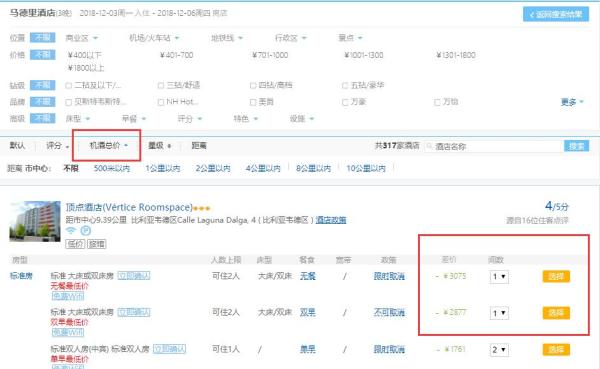Open 顶点酒店(Vertice Roomspace) hotel title
This screenshot has height=369, width=600.
(x=129, y=207)
